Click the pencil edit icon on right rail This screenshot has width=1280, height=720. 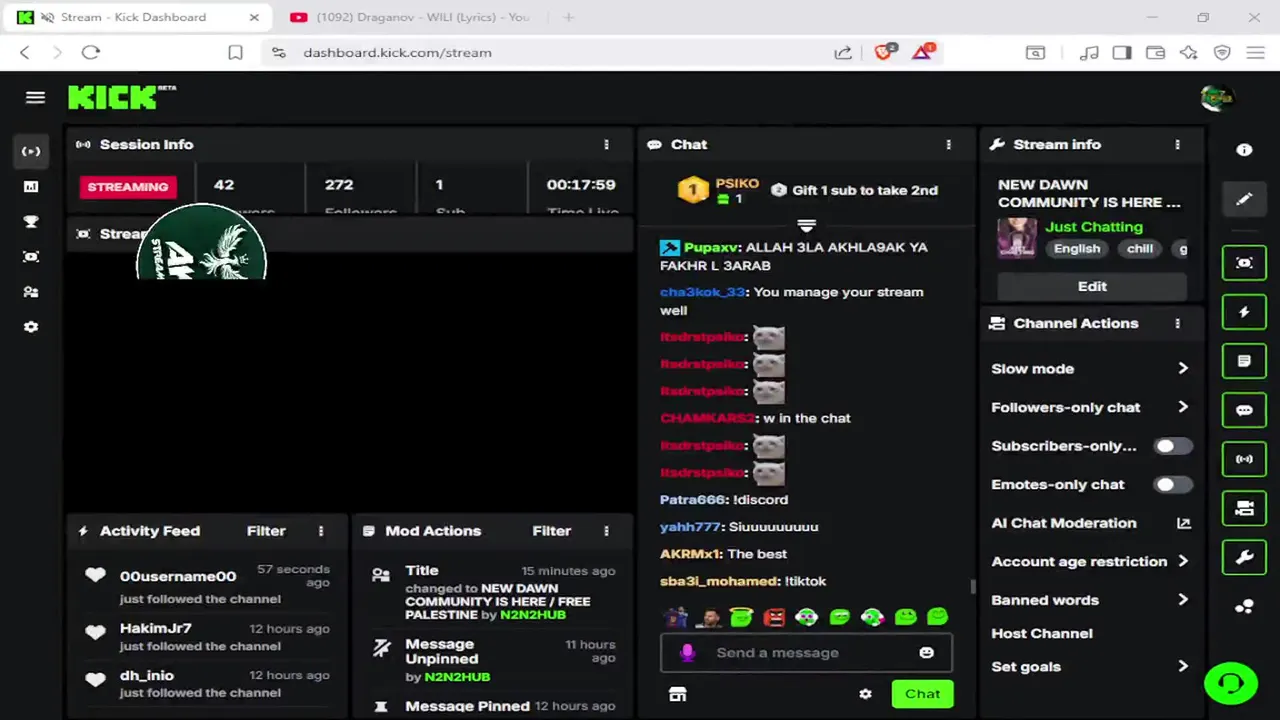pos(1244,199)
